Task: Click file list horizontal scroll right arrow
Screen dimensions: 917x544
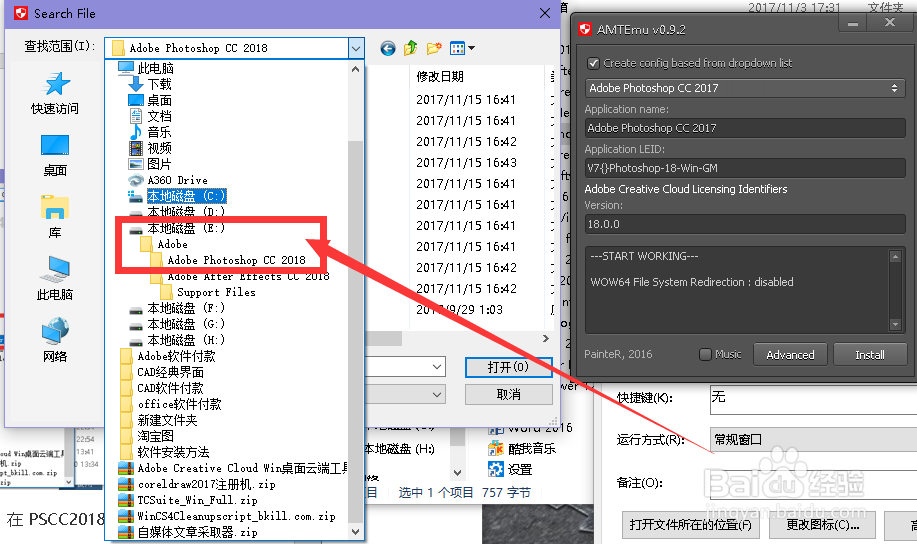Action: [x=546, y=339]
